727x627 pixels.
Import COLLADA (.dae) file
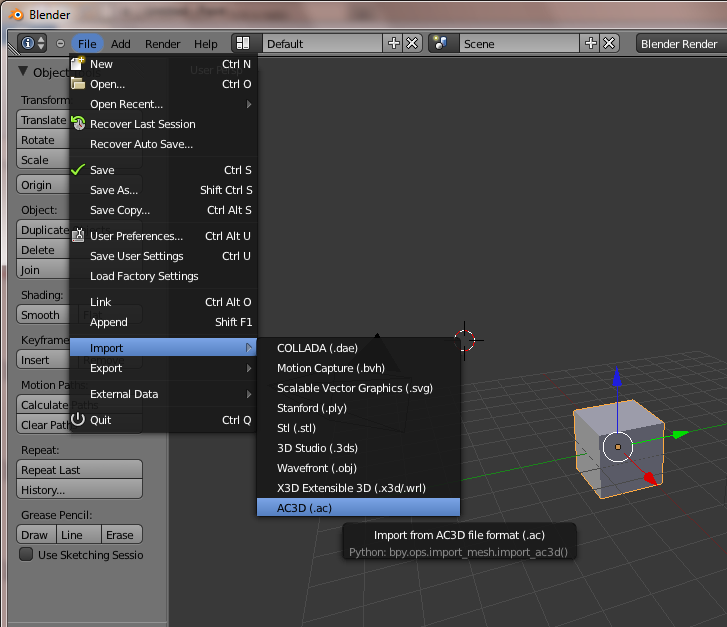358,348
